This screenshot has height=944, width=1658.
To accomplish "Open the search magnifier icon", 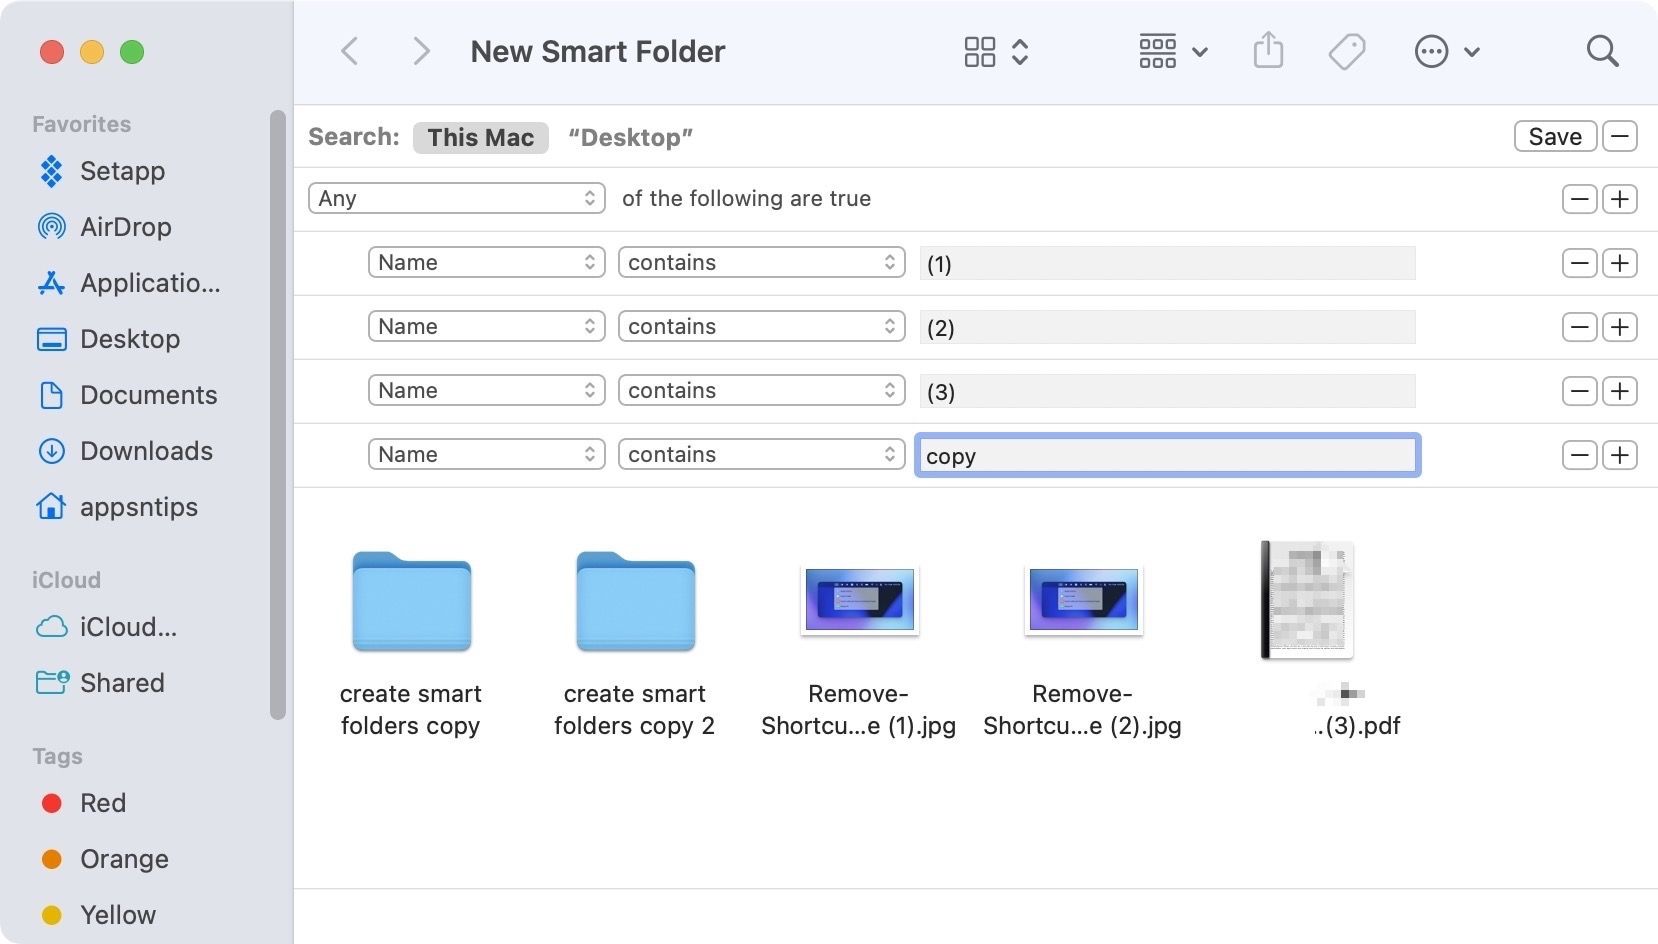I will (x=1602, y=51).
